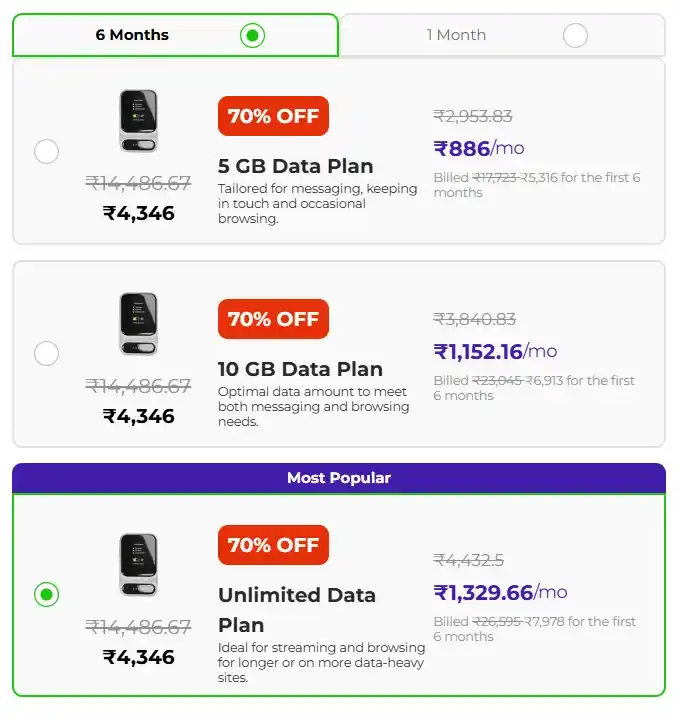Screen dimensions: 679x717
Task: Click the 6 Months green radio indicator
Action: click(253, 36)
